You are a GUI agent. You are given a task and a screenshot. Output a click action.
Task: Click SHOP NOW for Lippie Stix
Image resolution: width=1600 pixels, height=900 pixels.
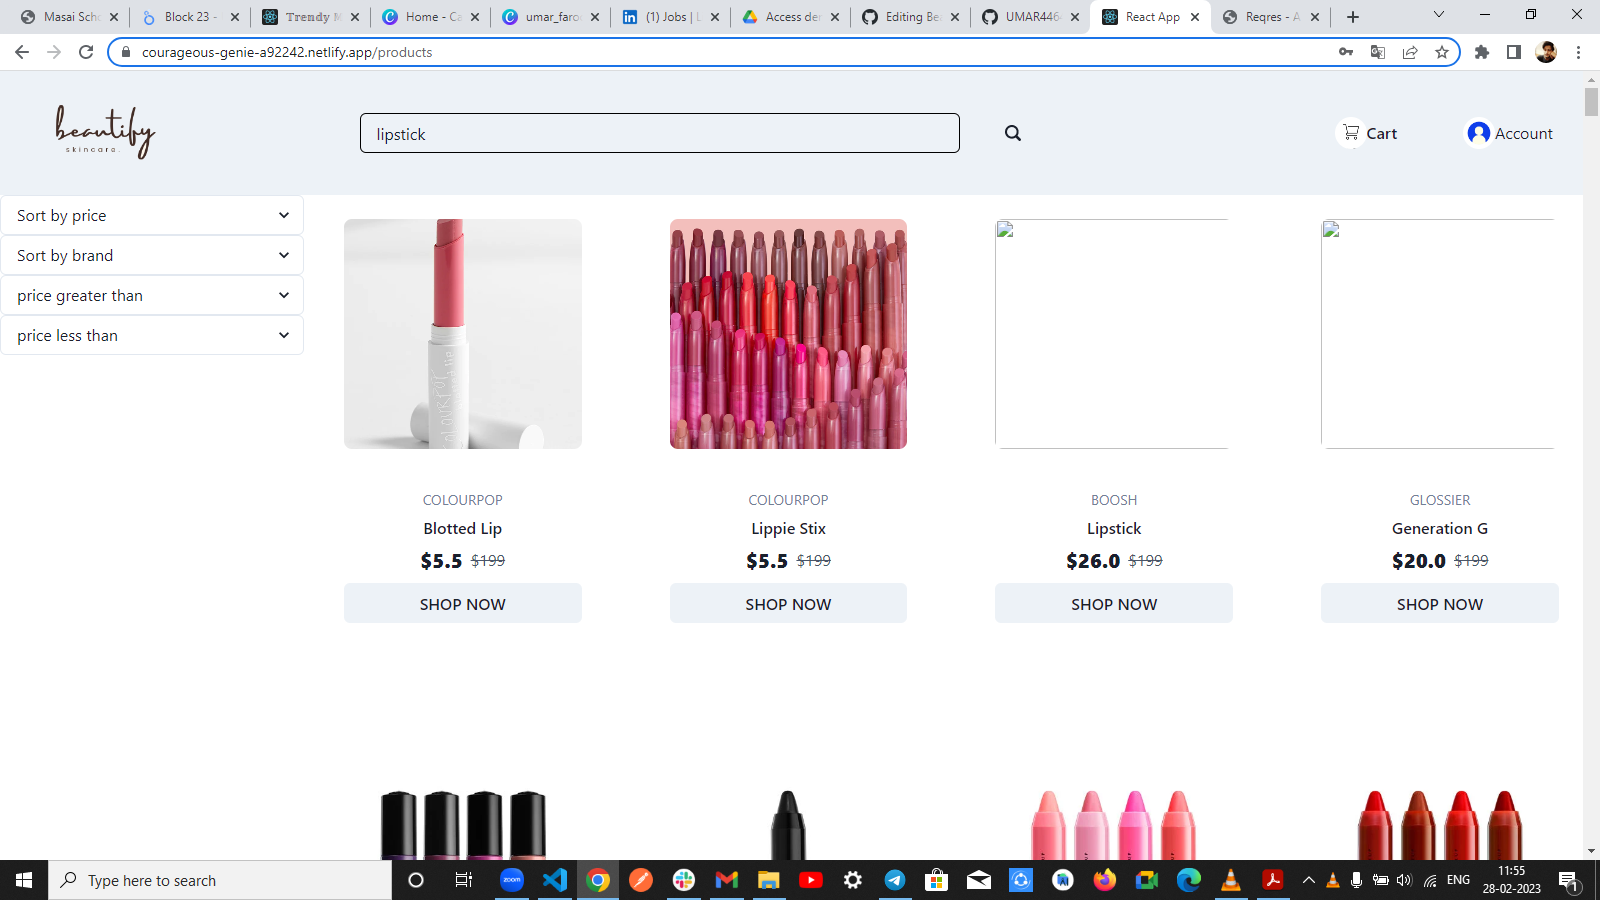pos(788,604)
